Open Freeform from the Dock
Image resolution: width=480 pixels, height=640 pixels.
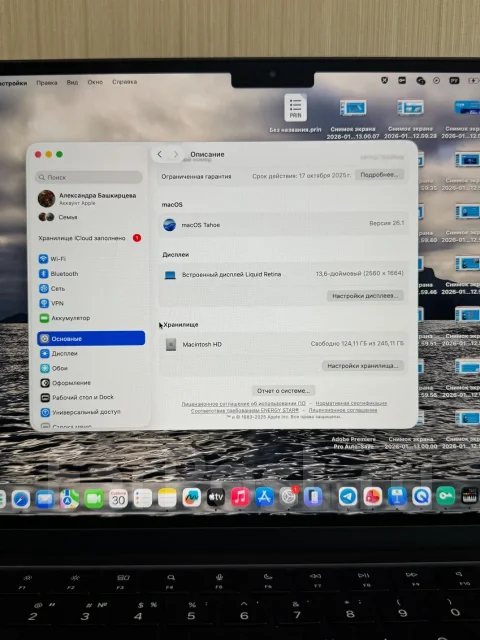191,498
